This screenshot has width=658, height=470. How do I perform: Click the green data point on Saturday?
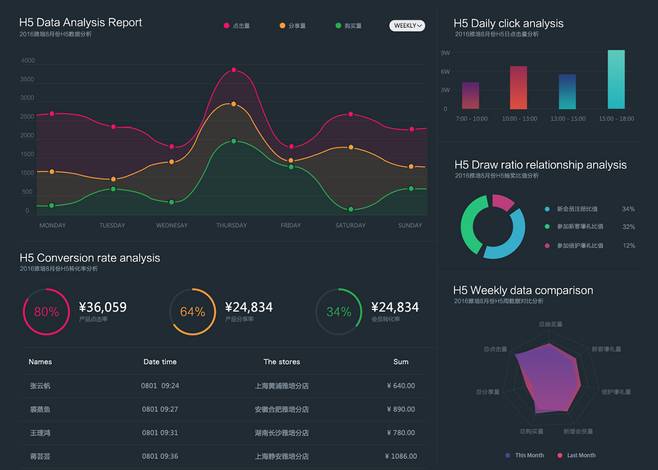click(x=350, y=209)
